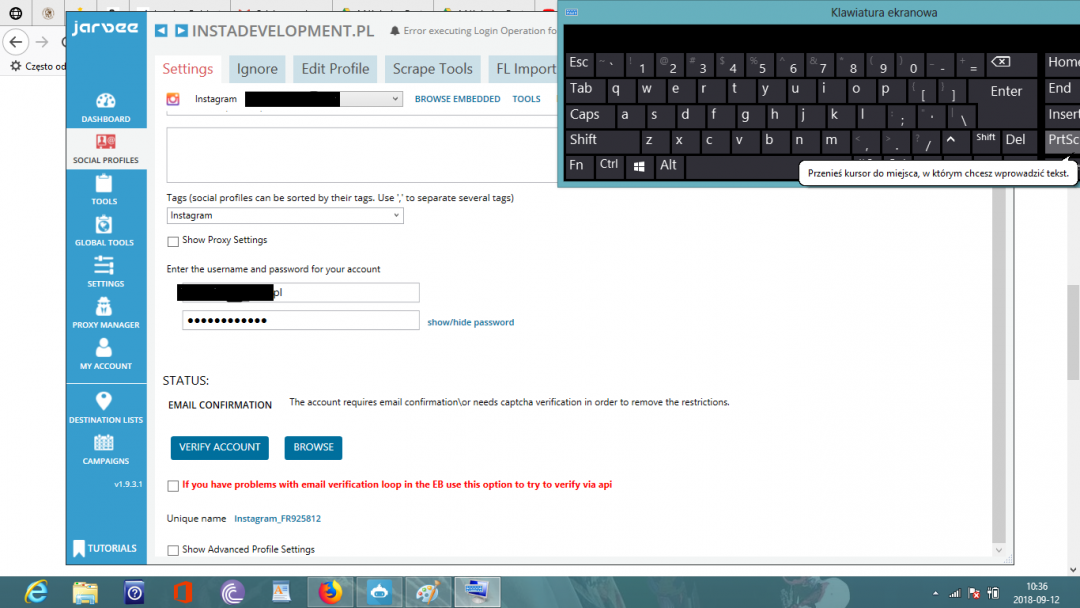
Task: Open Proxy Manager in sidebar
Action: click(x=105, y=312)
